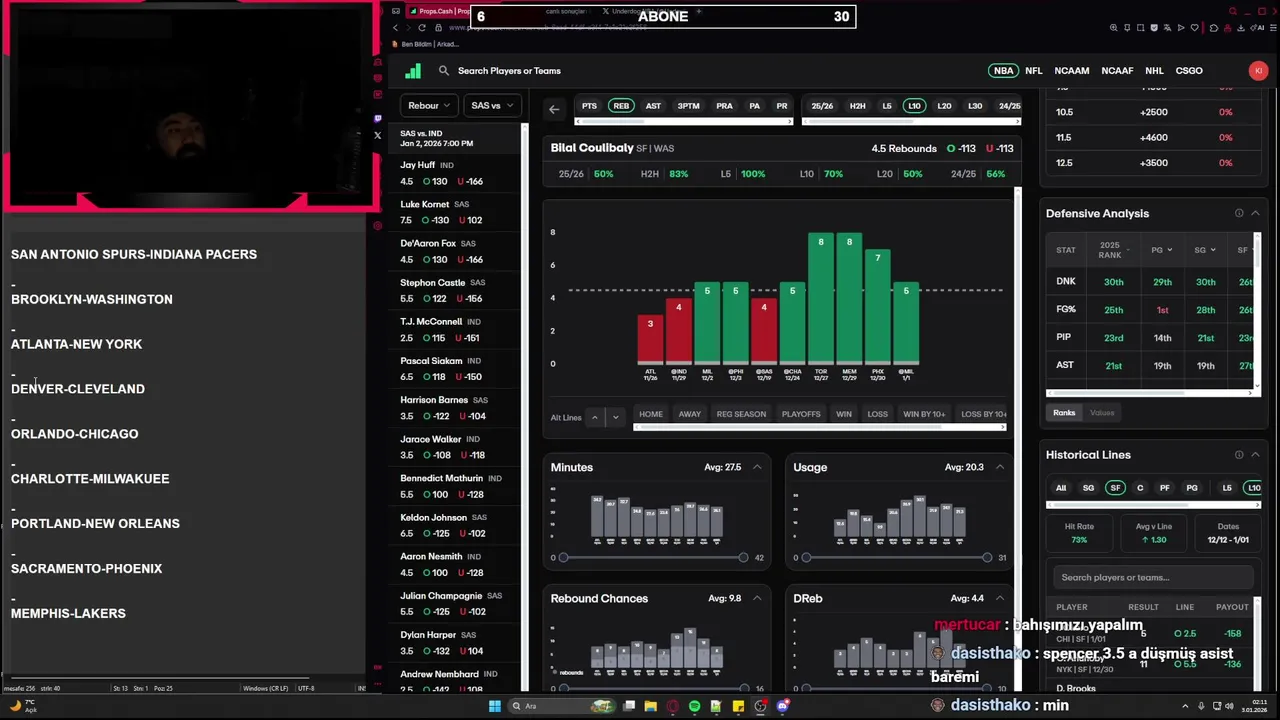Select the L20 games range filter

click(x=944, y=106)
